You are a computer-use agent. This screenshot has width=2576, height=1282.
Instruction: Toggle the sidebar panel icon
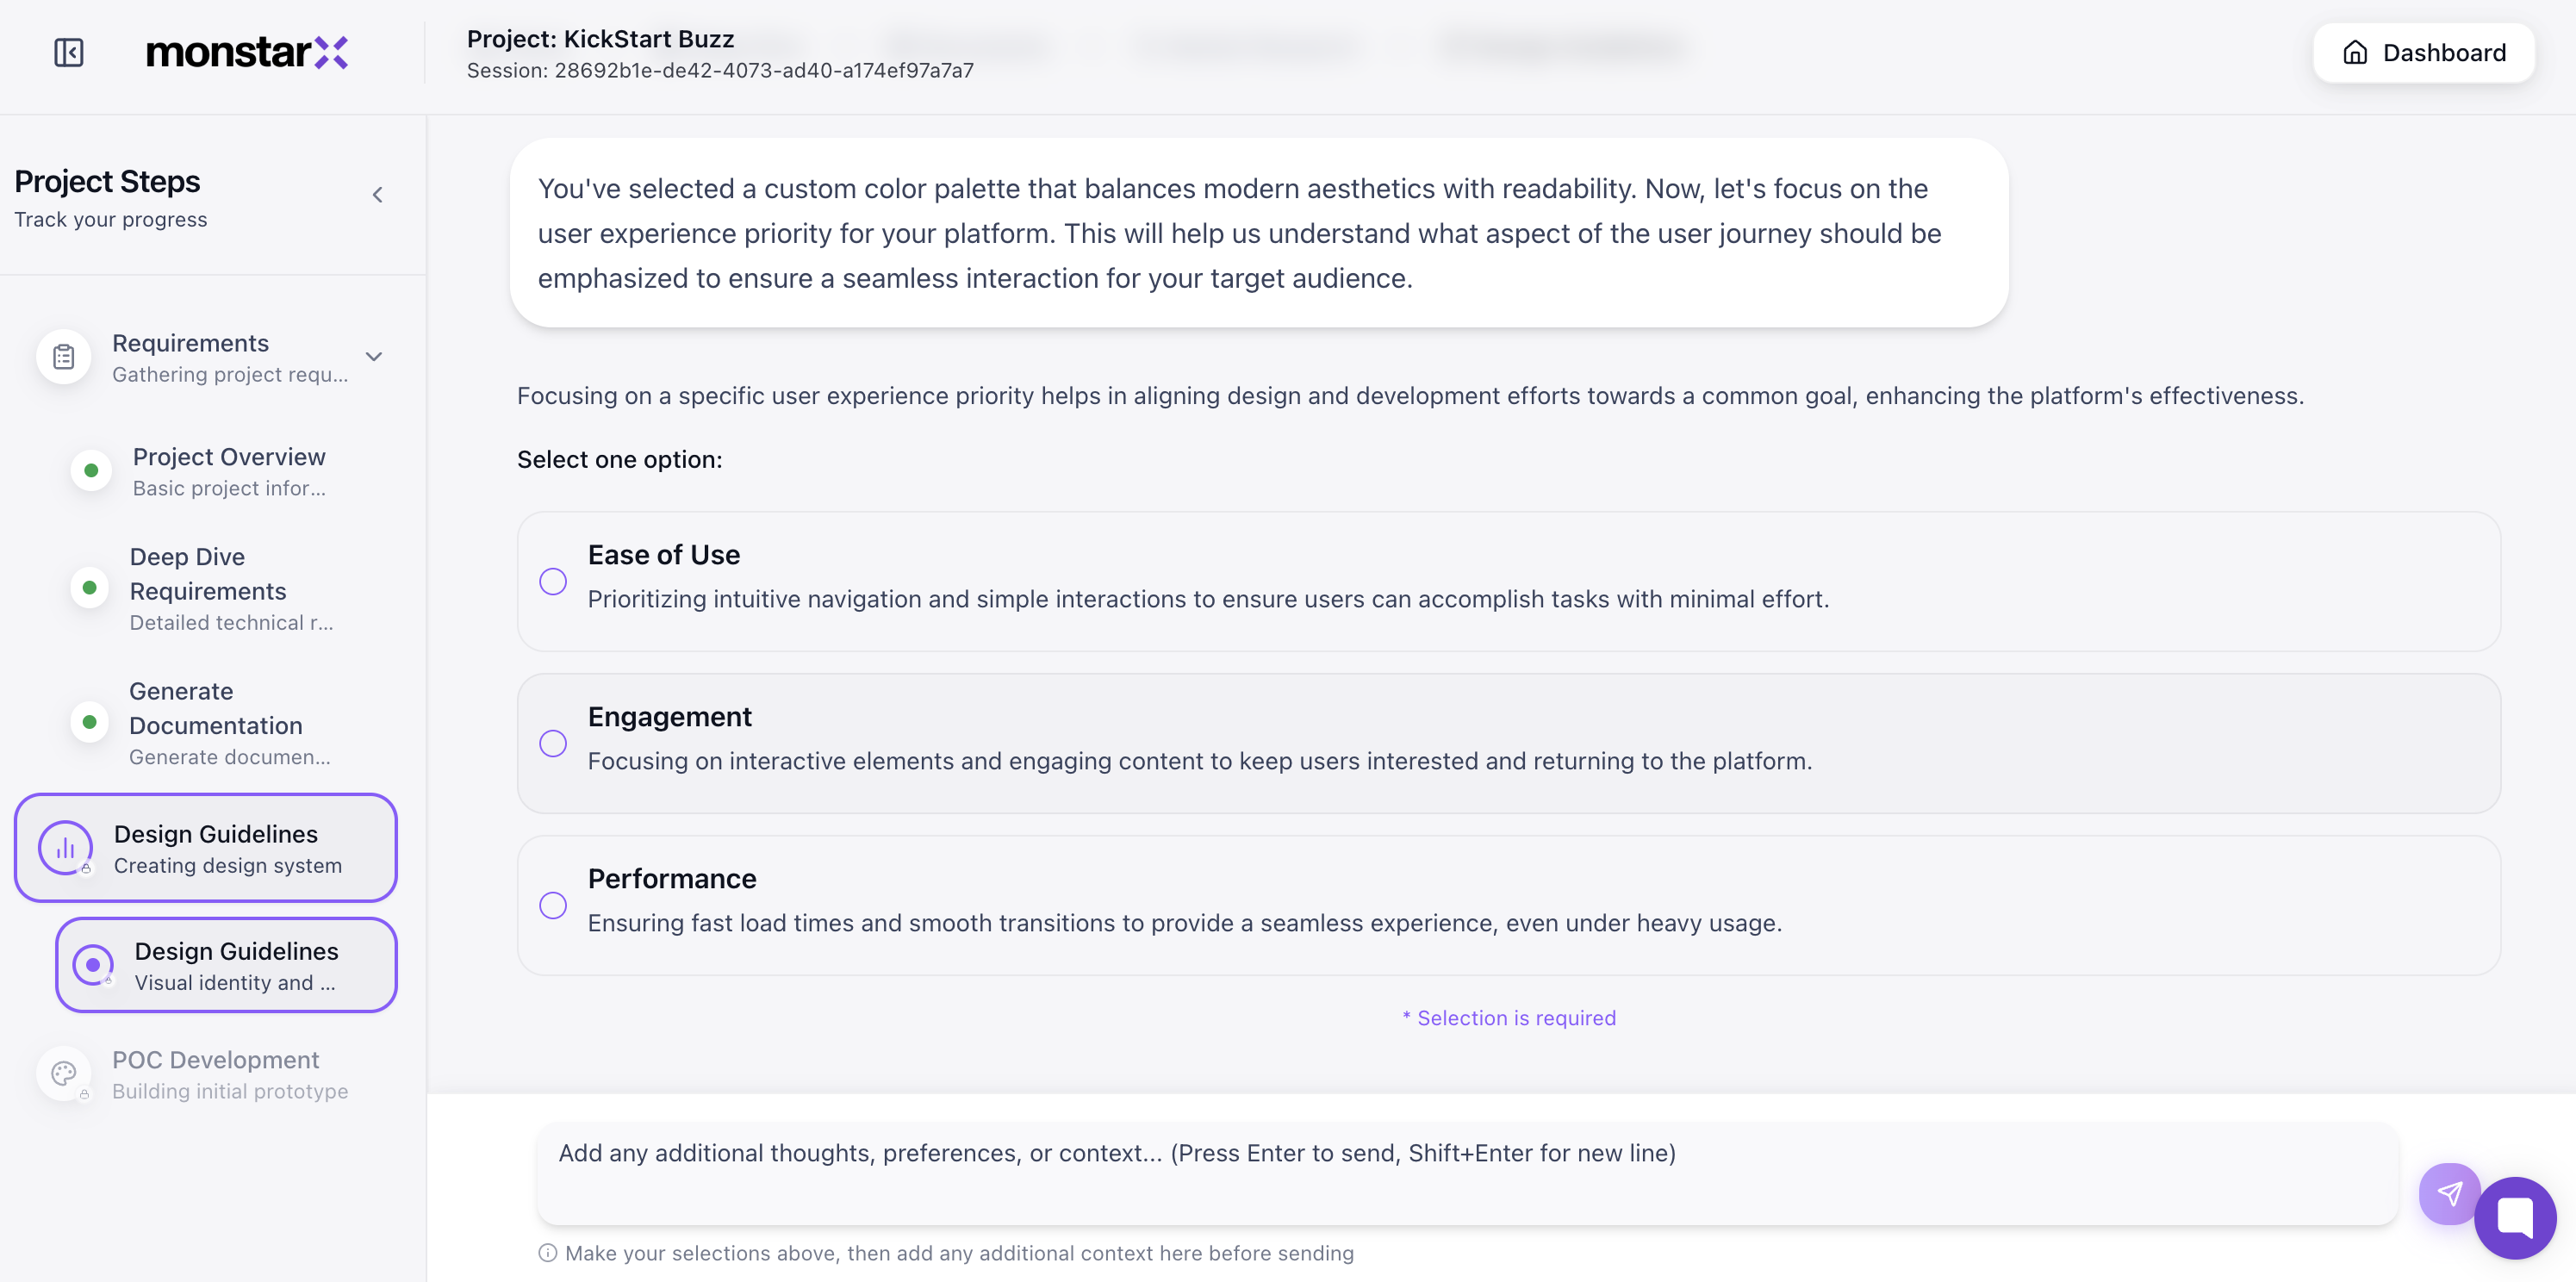click(x=68, y=52)
